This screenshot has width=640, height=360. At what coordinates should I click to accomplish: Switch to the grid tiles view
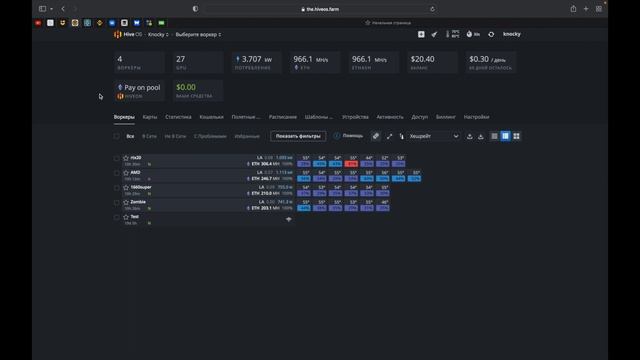(516, 136)
